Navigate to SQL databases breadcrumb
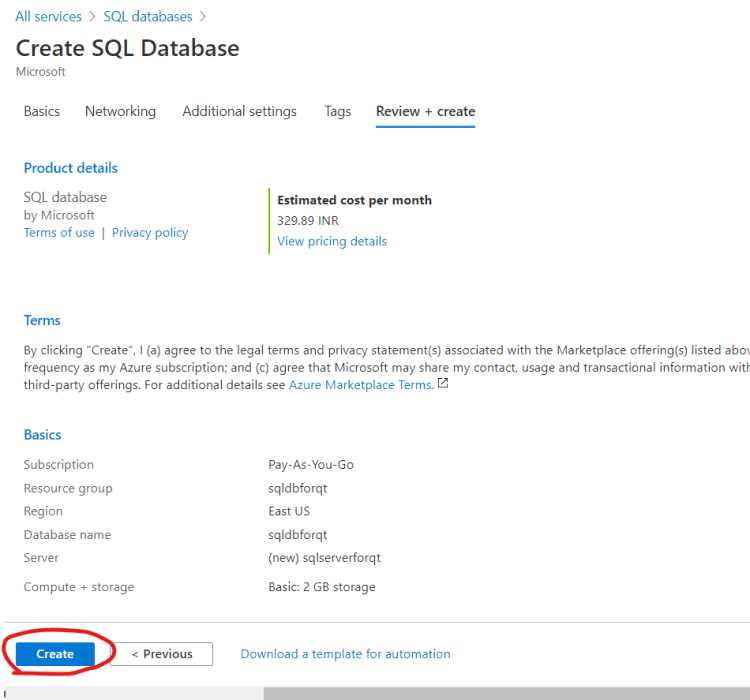 (148, 16)
